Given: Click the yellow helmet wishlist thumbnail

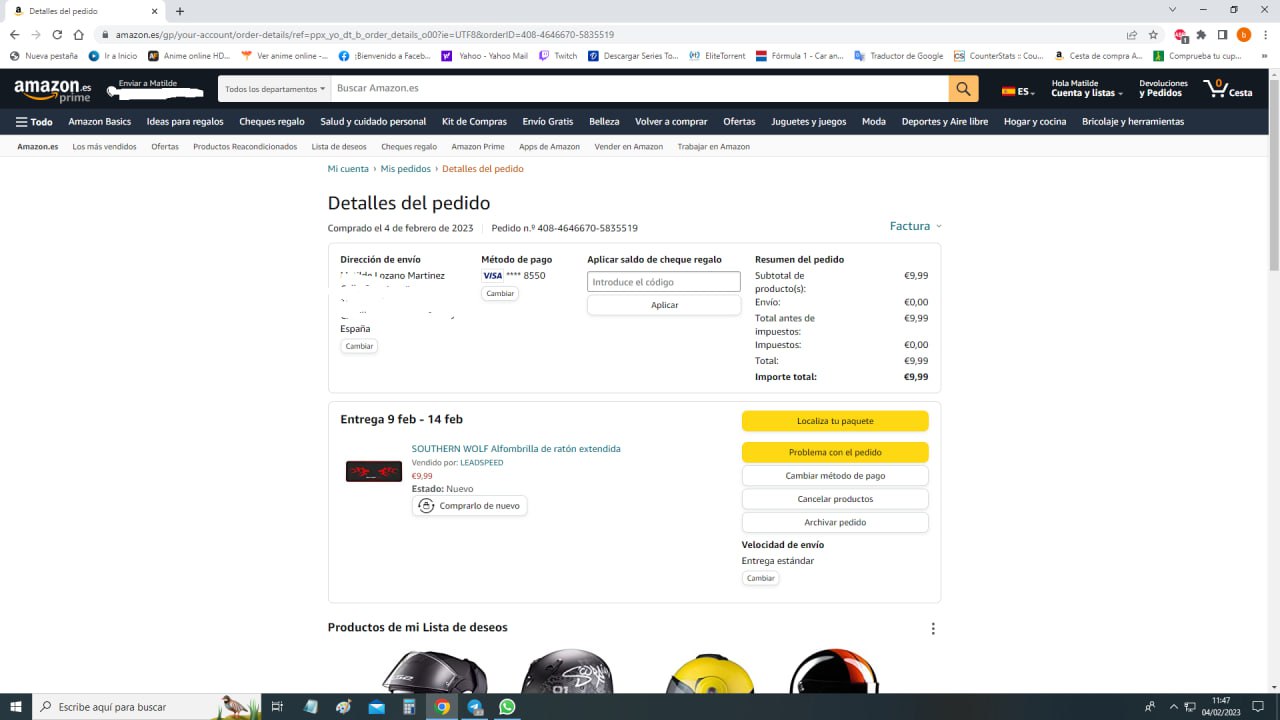Looking at the screenshot, I should coord(710,673).
